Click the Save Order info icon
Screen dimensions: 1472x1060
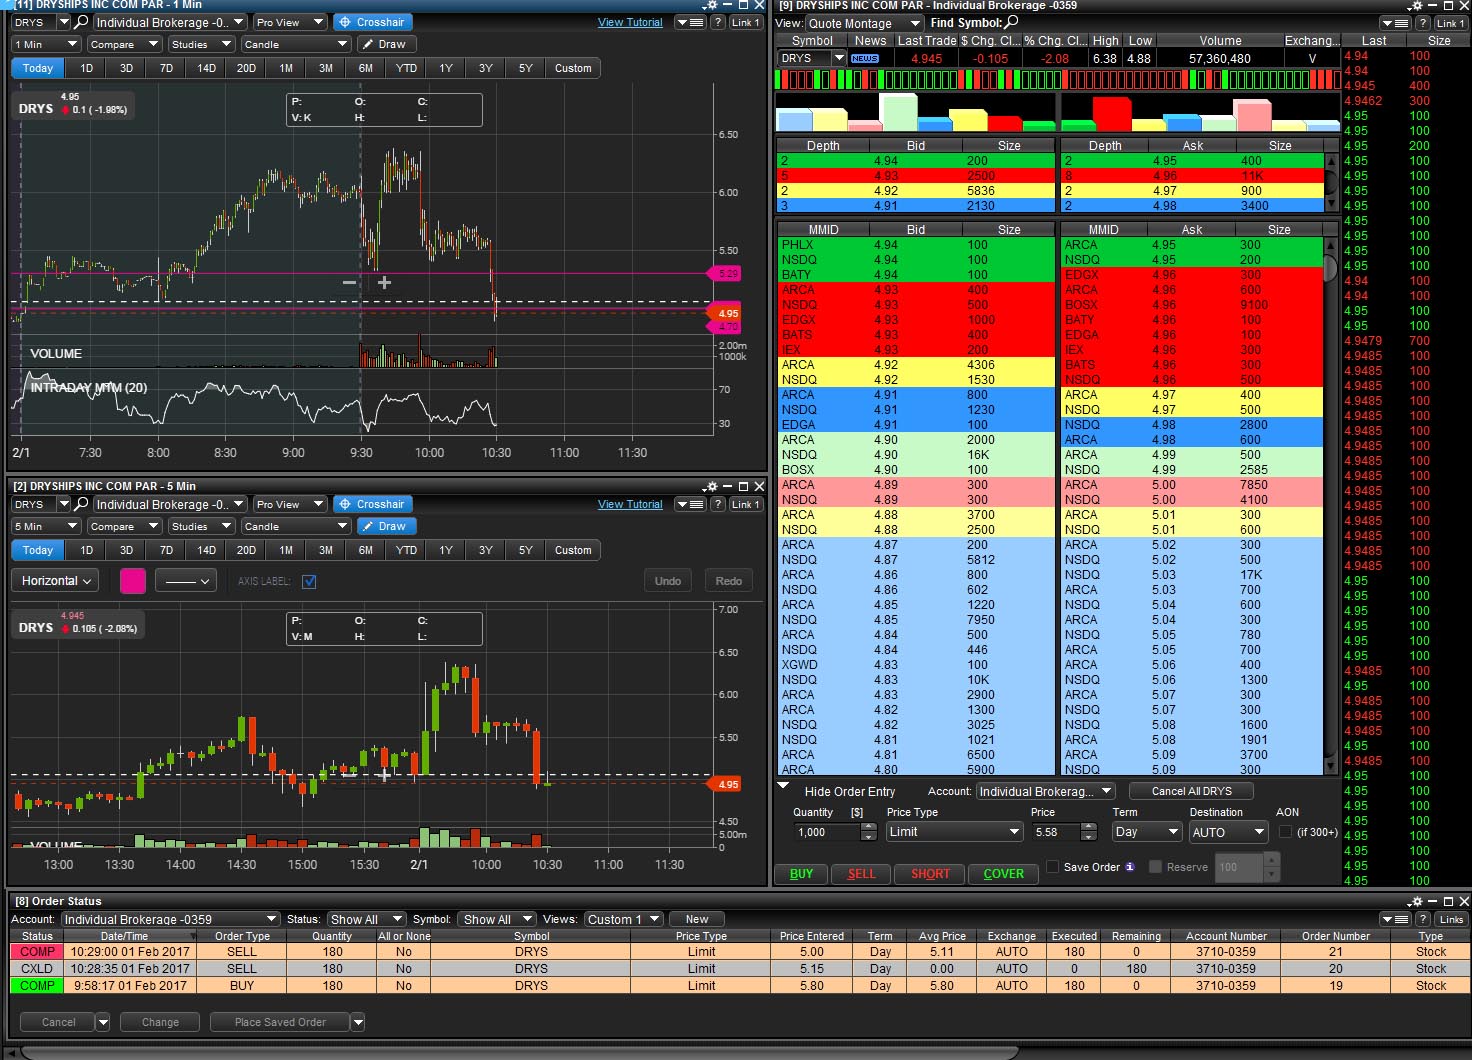(x=1130, y=867)
